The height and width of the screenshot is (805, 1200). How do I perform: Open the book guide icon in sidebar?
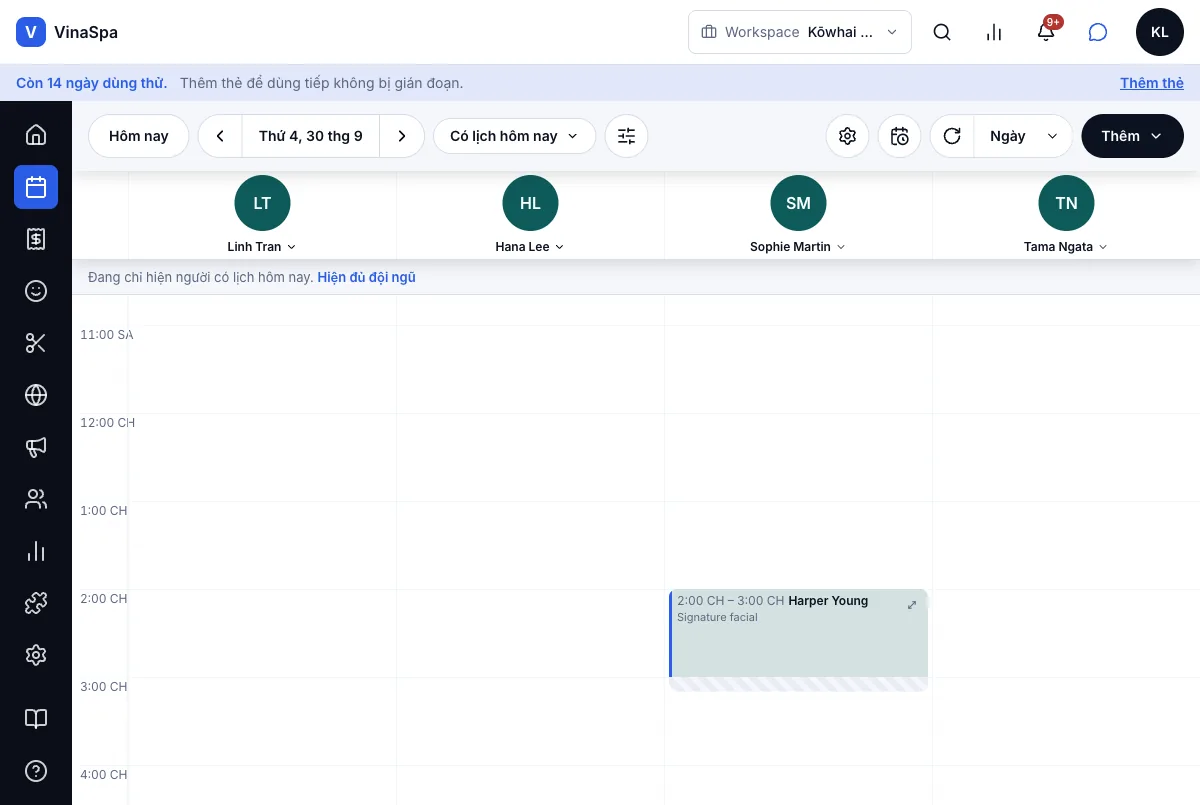pyautogui.click(x=36, y=719)
